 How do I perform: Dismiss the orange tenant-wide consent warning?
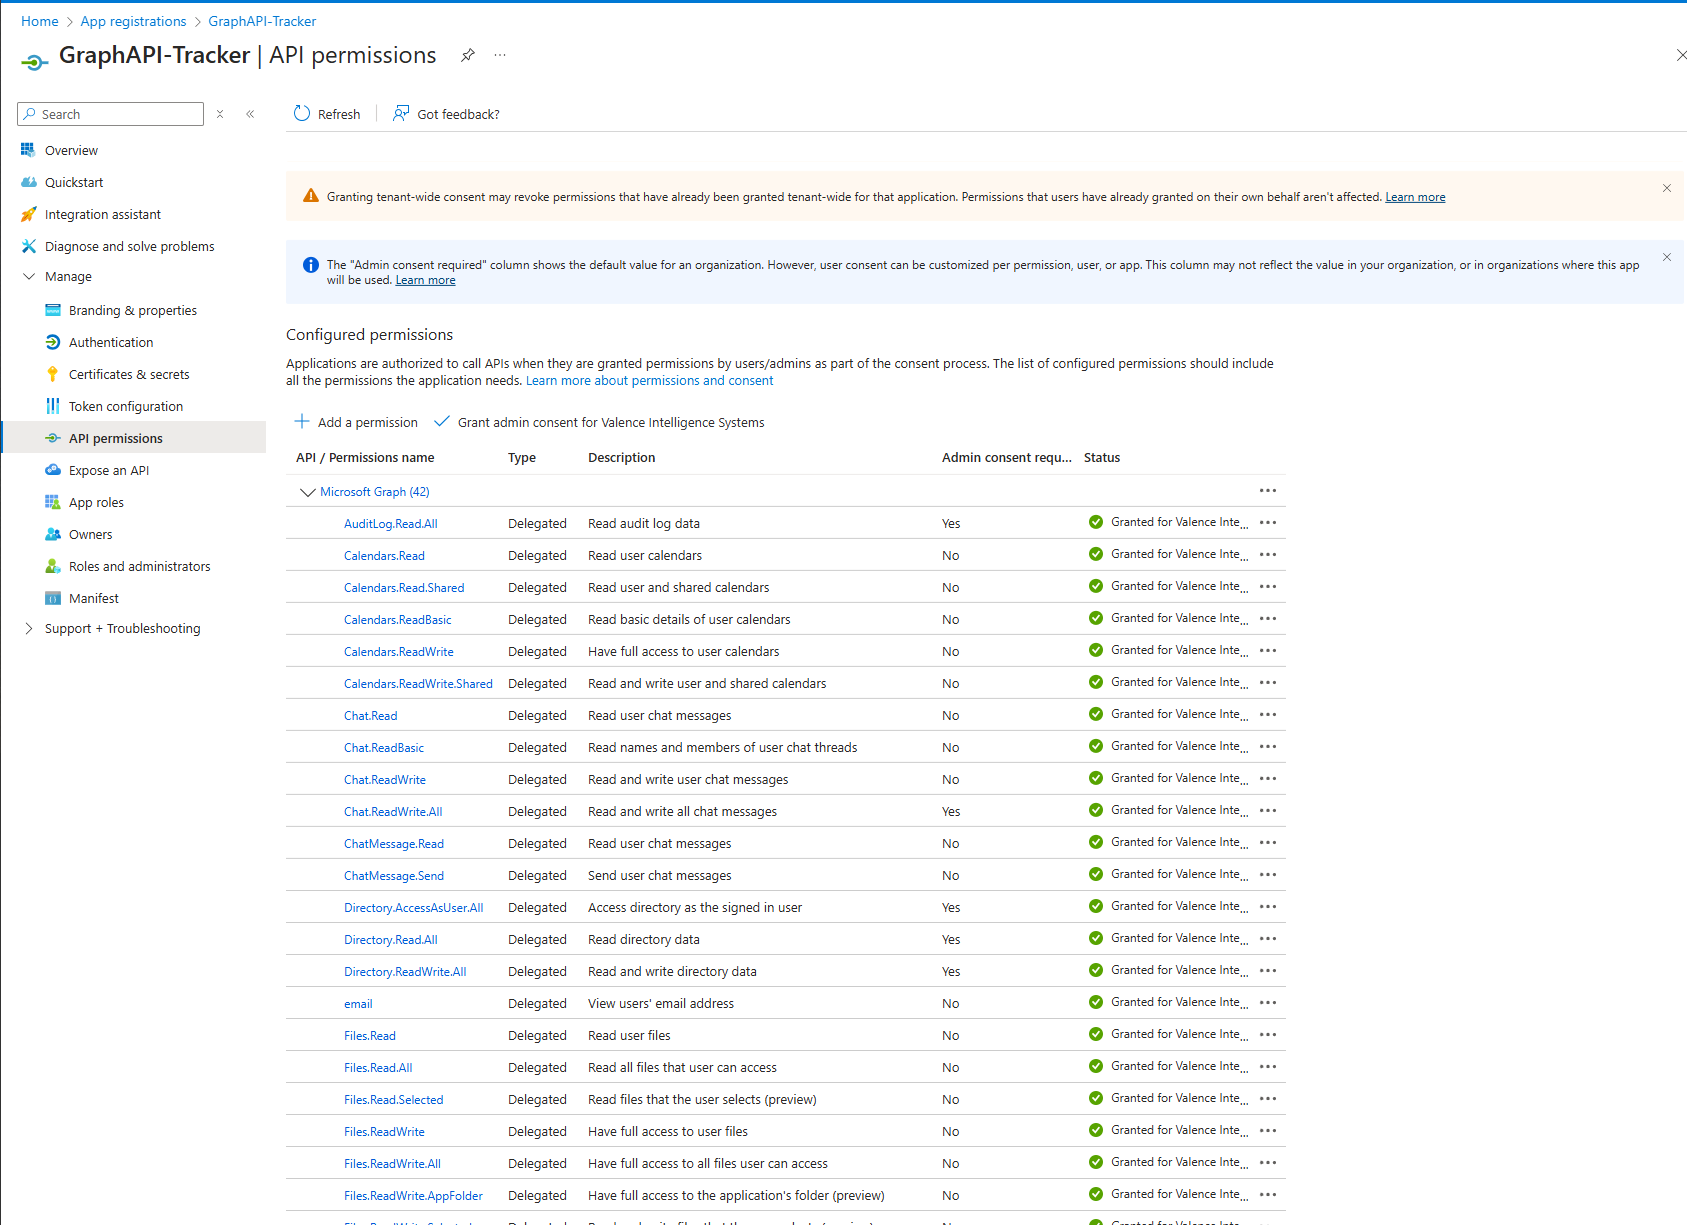click(x=1666, y=188)
